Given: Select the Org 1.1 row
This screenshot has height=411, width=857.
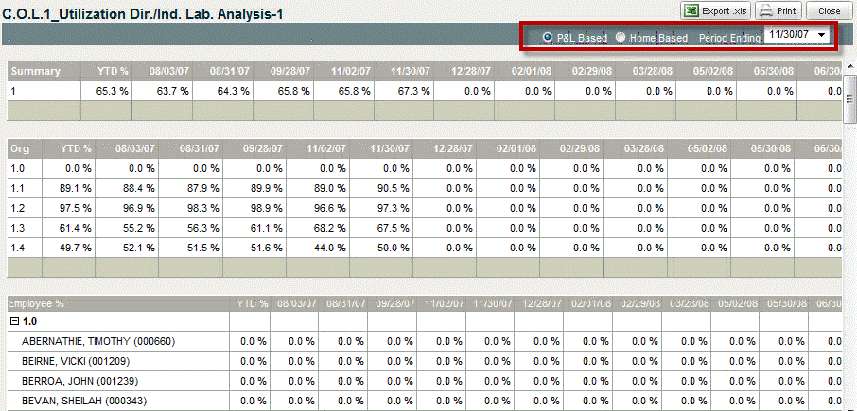Looking at the screenshot, I should pyautogui.click(x=16, y=189).
